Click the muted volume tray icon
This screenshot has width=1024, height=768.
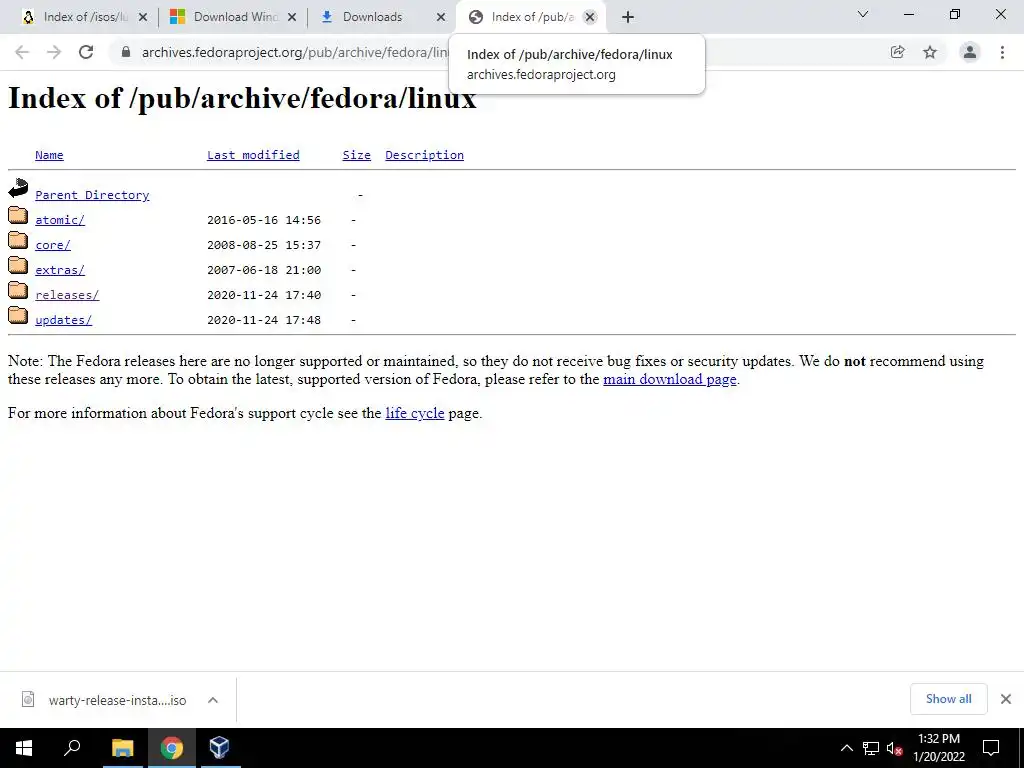894,748
